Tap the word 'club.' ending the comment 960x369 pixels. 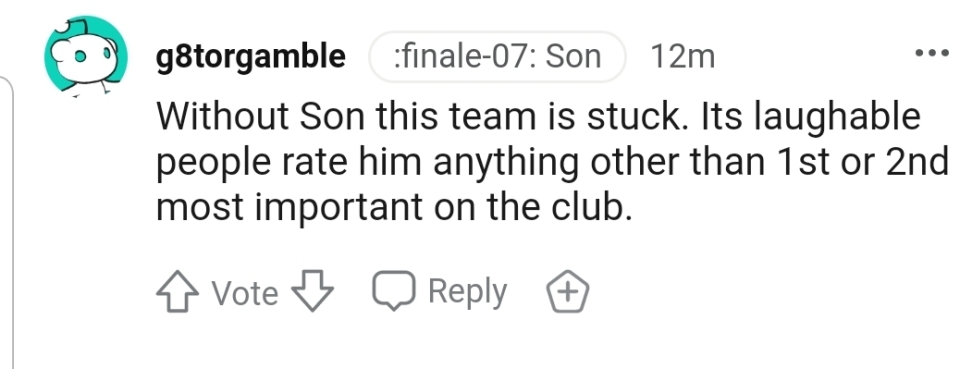[x=591, y=207]
